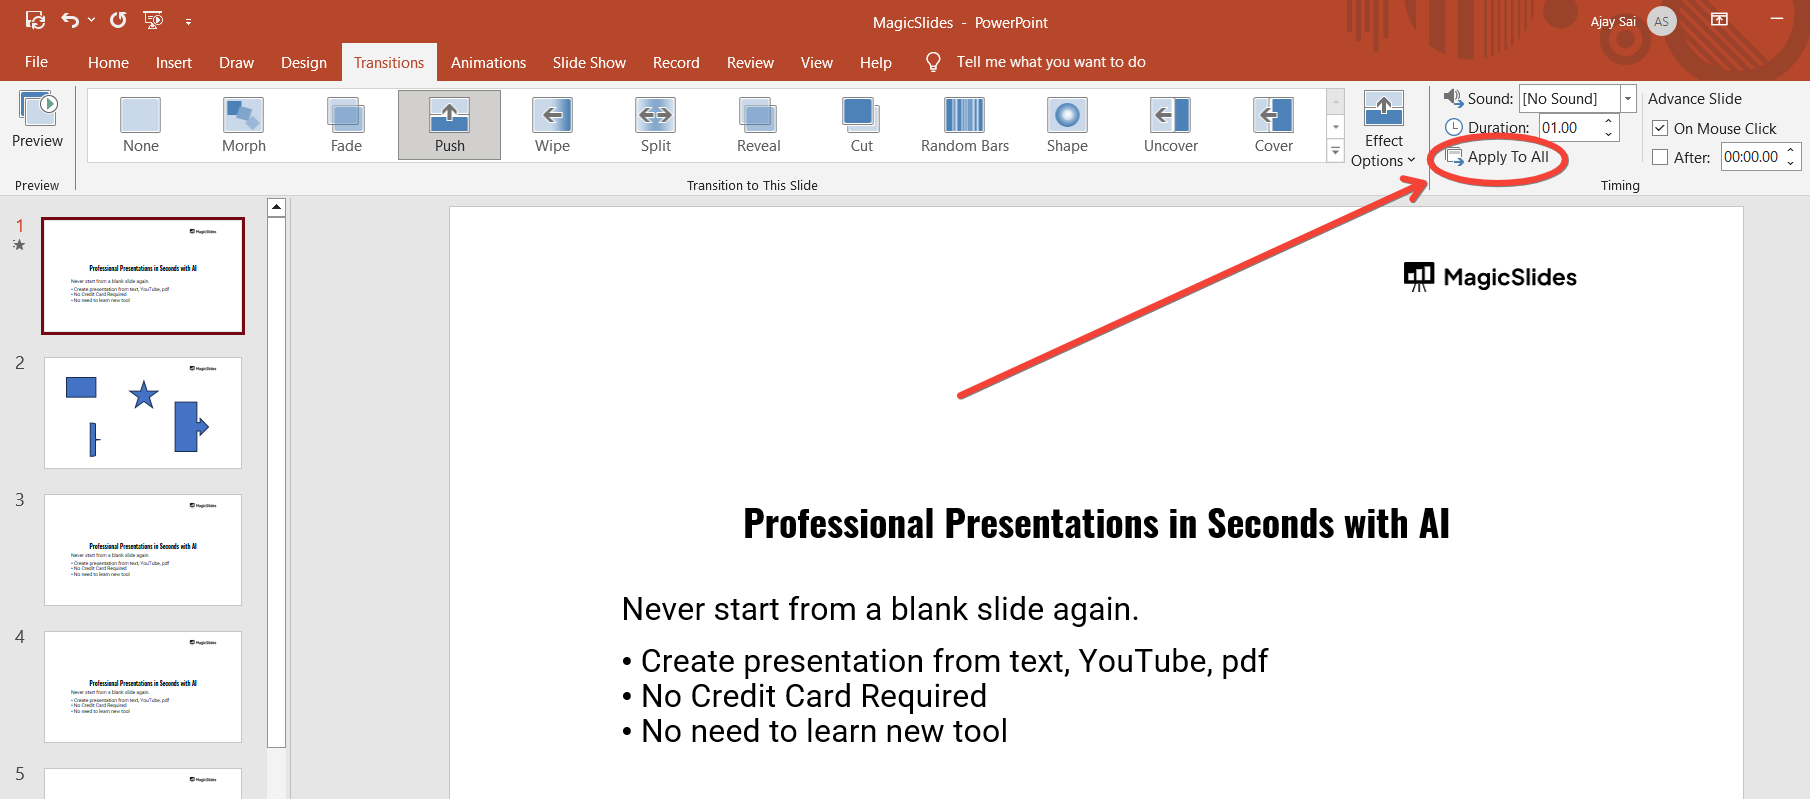
Task: Preview the slide transition
Action: point(37,120)
